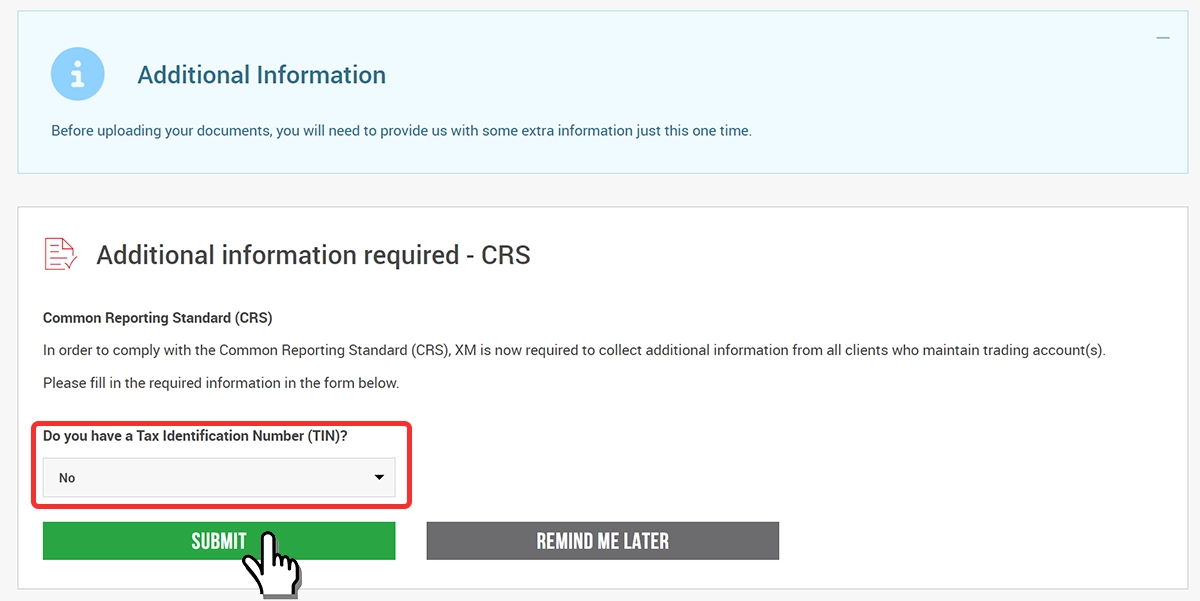Viewport: 1200px width, 601px height.
Task: Open the Tax Identification Number dropdown
Action: point(219,478)
